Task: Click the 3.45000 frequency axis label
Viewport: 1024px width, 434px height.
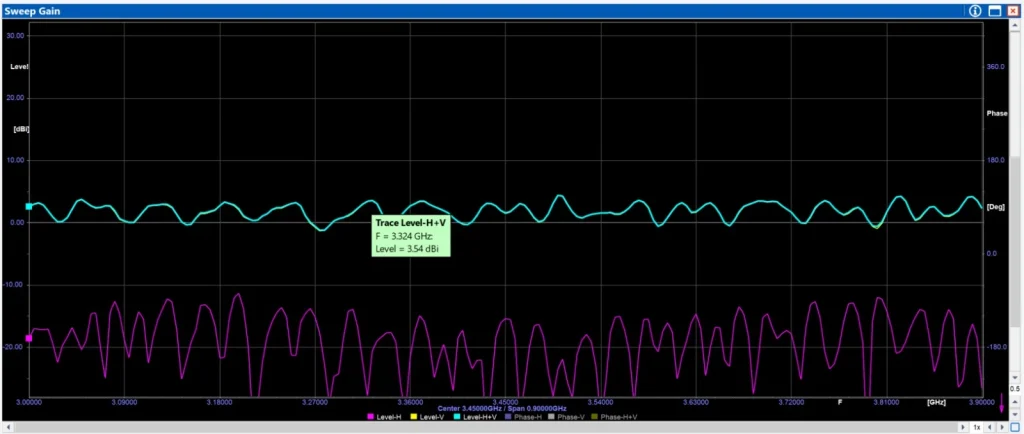Action: pos(505,402)
